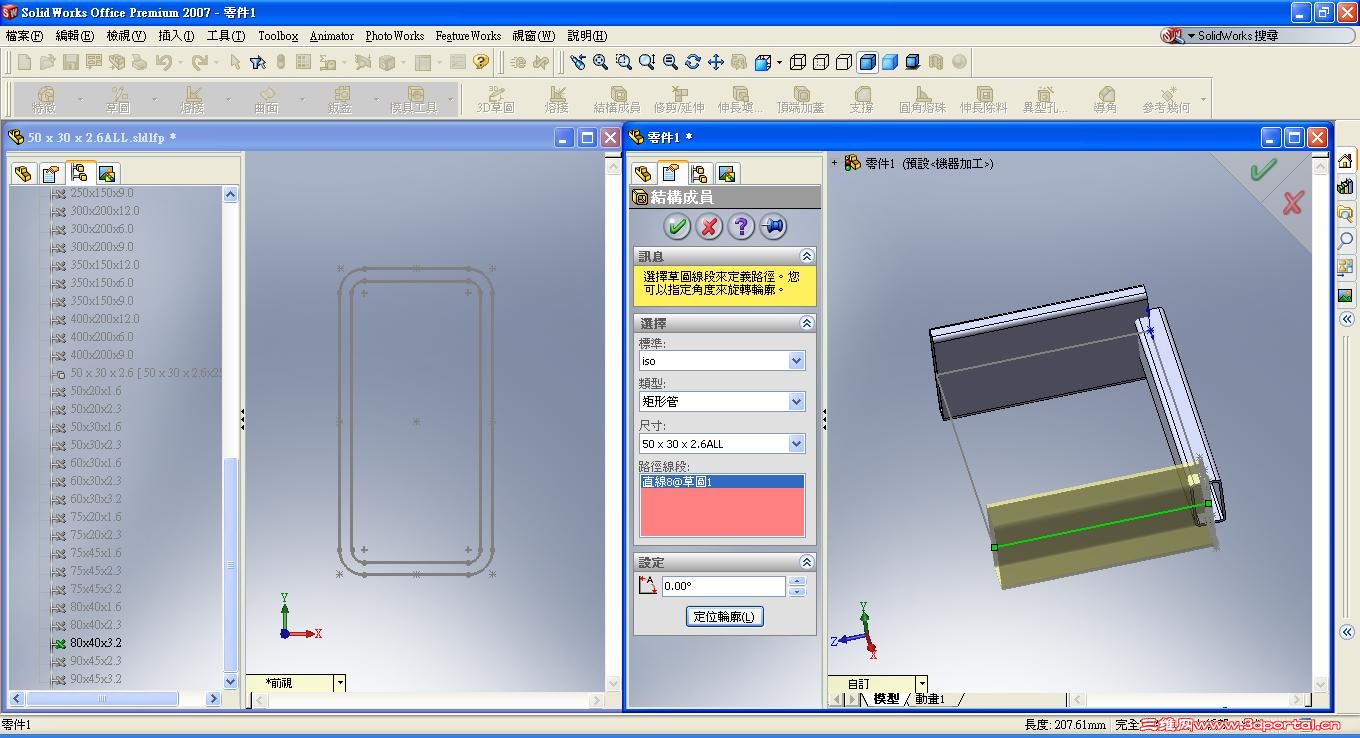Open the SolidWorks Help question-mark icon
The width and height of the screenshot is (1360, 738).
[x=481, y=62]
